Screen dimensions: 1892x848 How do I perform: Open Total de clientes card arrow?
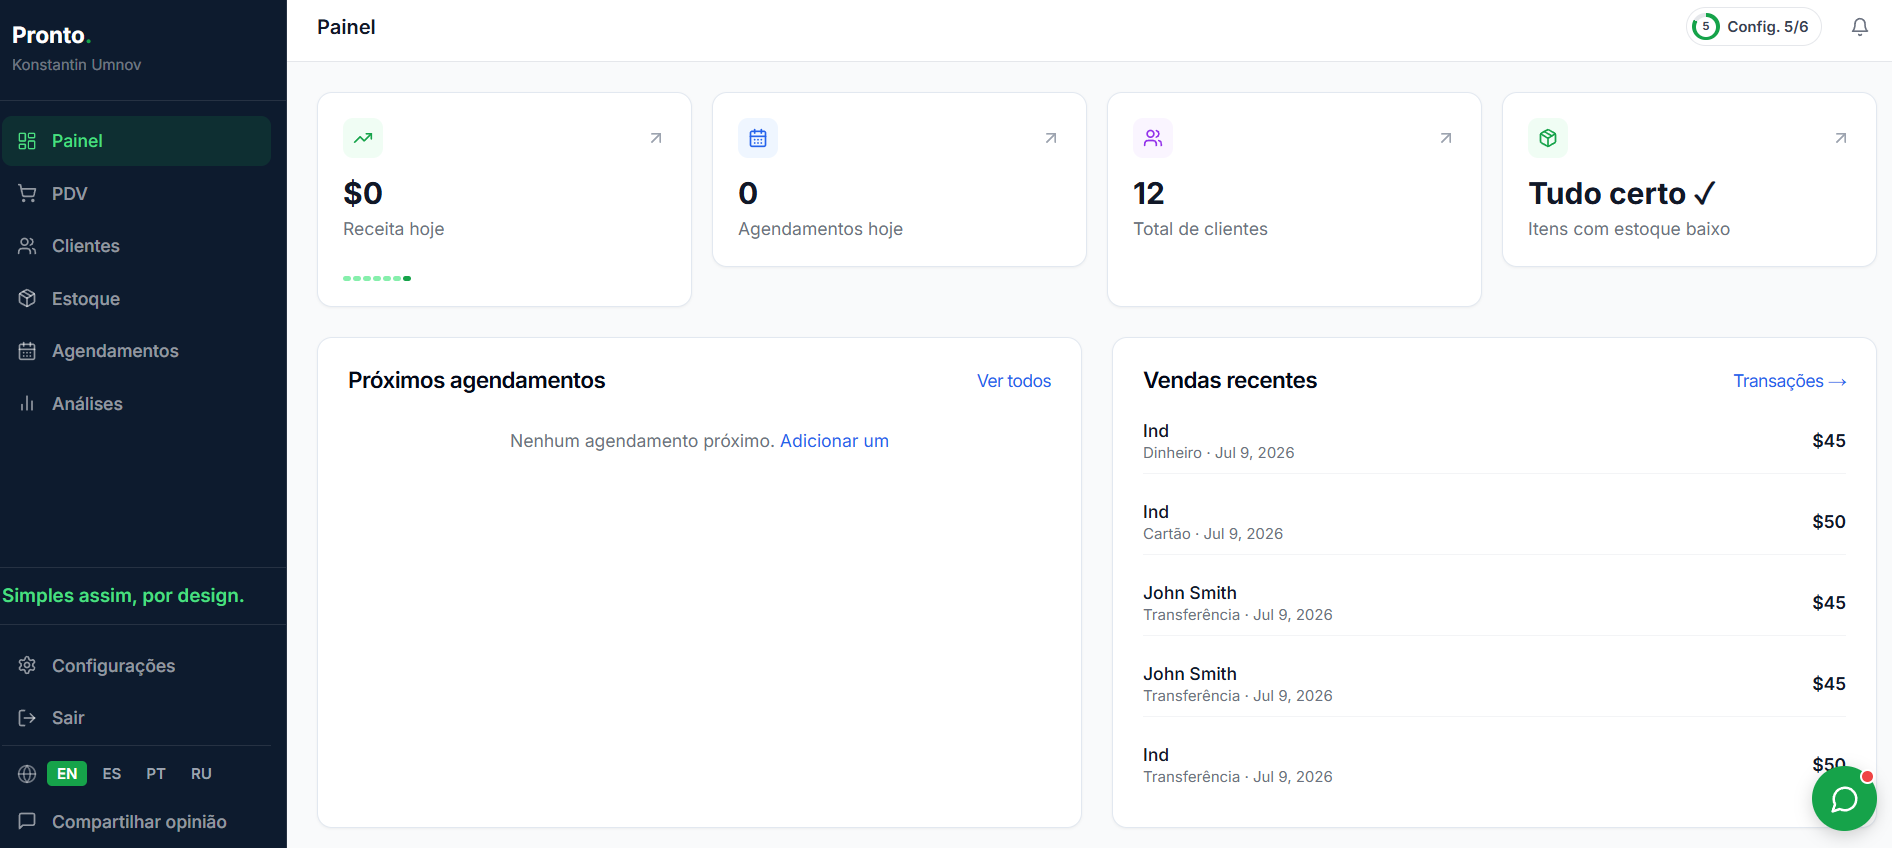tap(1446, 138)
